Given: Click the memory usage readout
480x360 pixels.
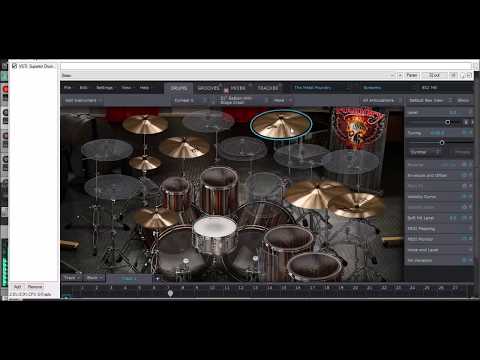Looking at the screenshot, I should [429, 88].
